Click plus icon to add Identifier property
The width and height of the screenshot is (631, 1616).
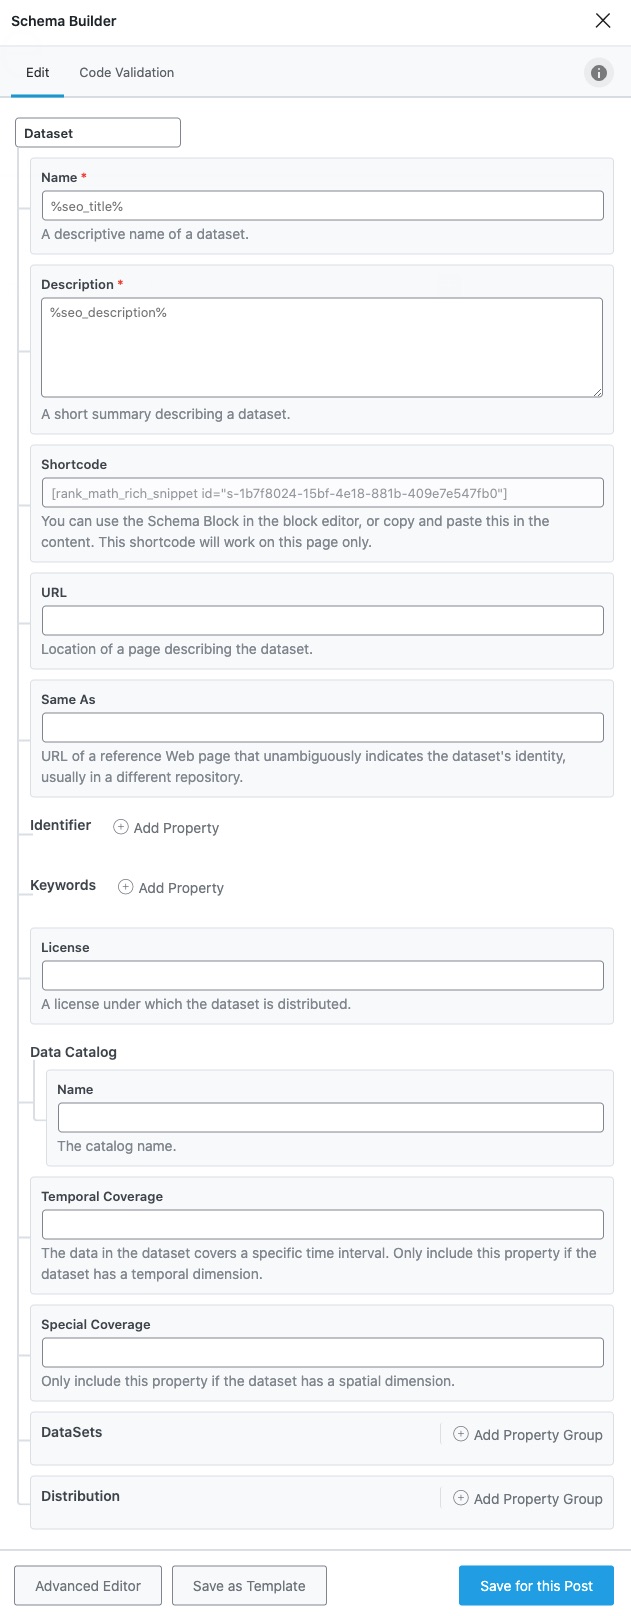[x=121, y=827]
